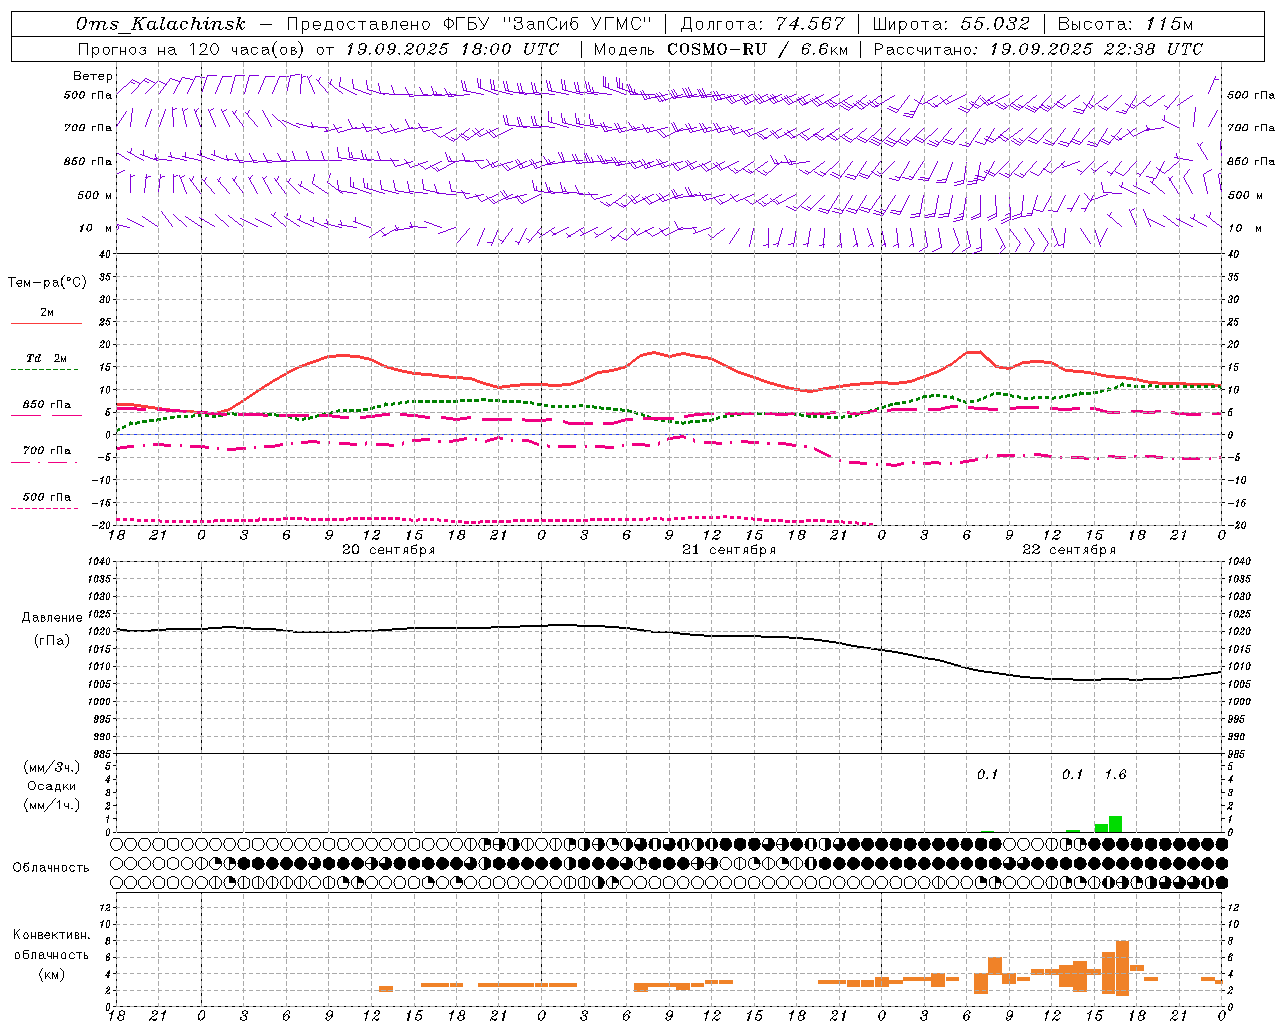Select the unit text "(мм/3ч.)"
Viewport: 1280px width, 1024px height.
pos(52,768)
